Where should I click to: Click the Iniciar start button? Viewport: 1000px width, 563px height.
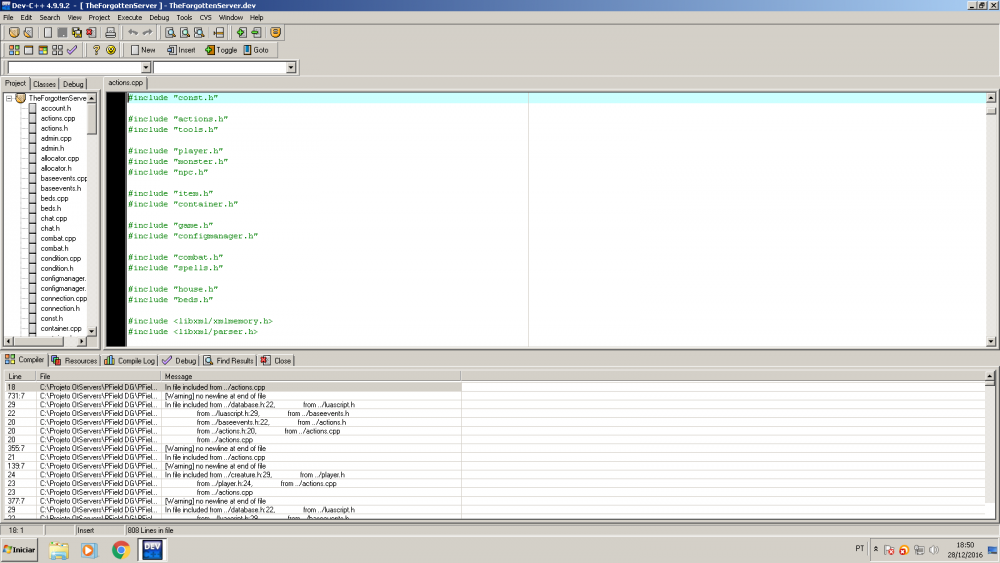click(x=19, y=550)
